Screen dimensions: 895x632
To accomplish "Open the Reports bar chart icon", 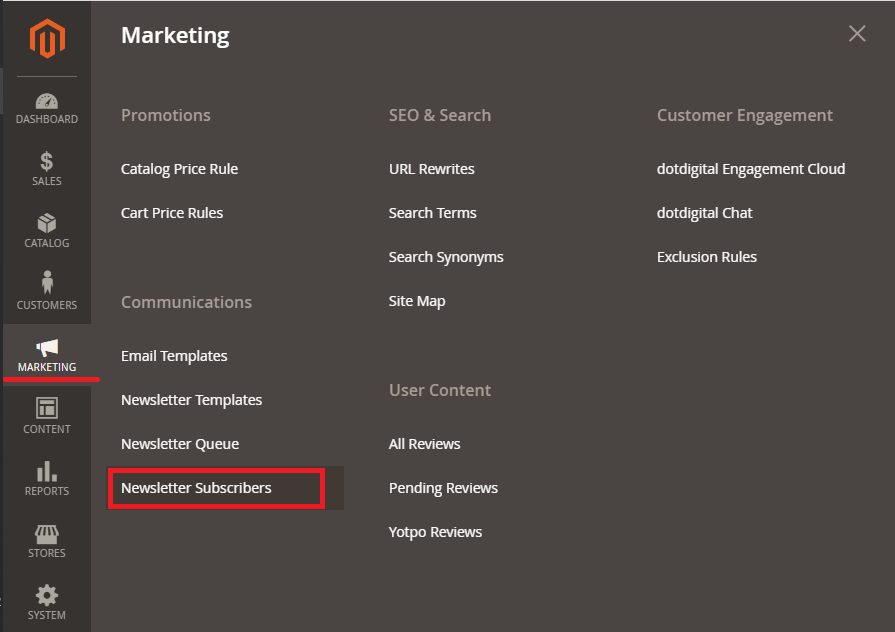I will pyautogui.click(x=47, y=472).
